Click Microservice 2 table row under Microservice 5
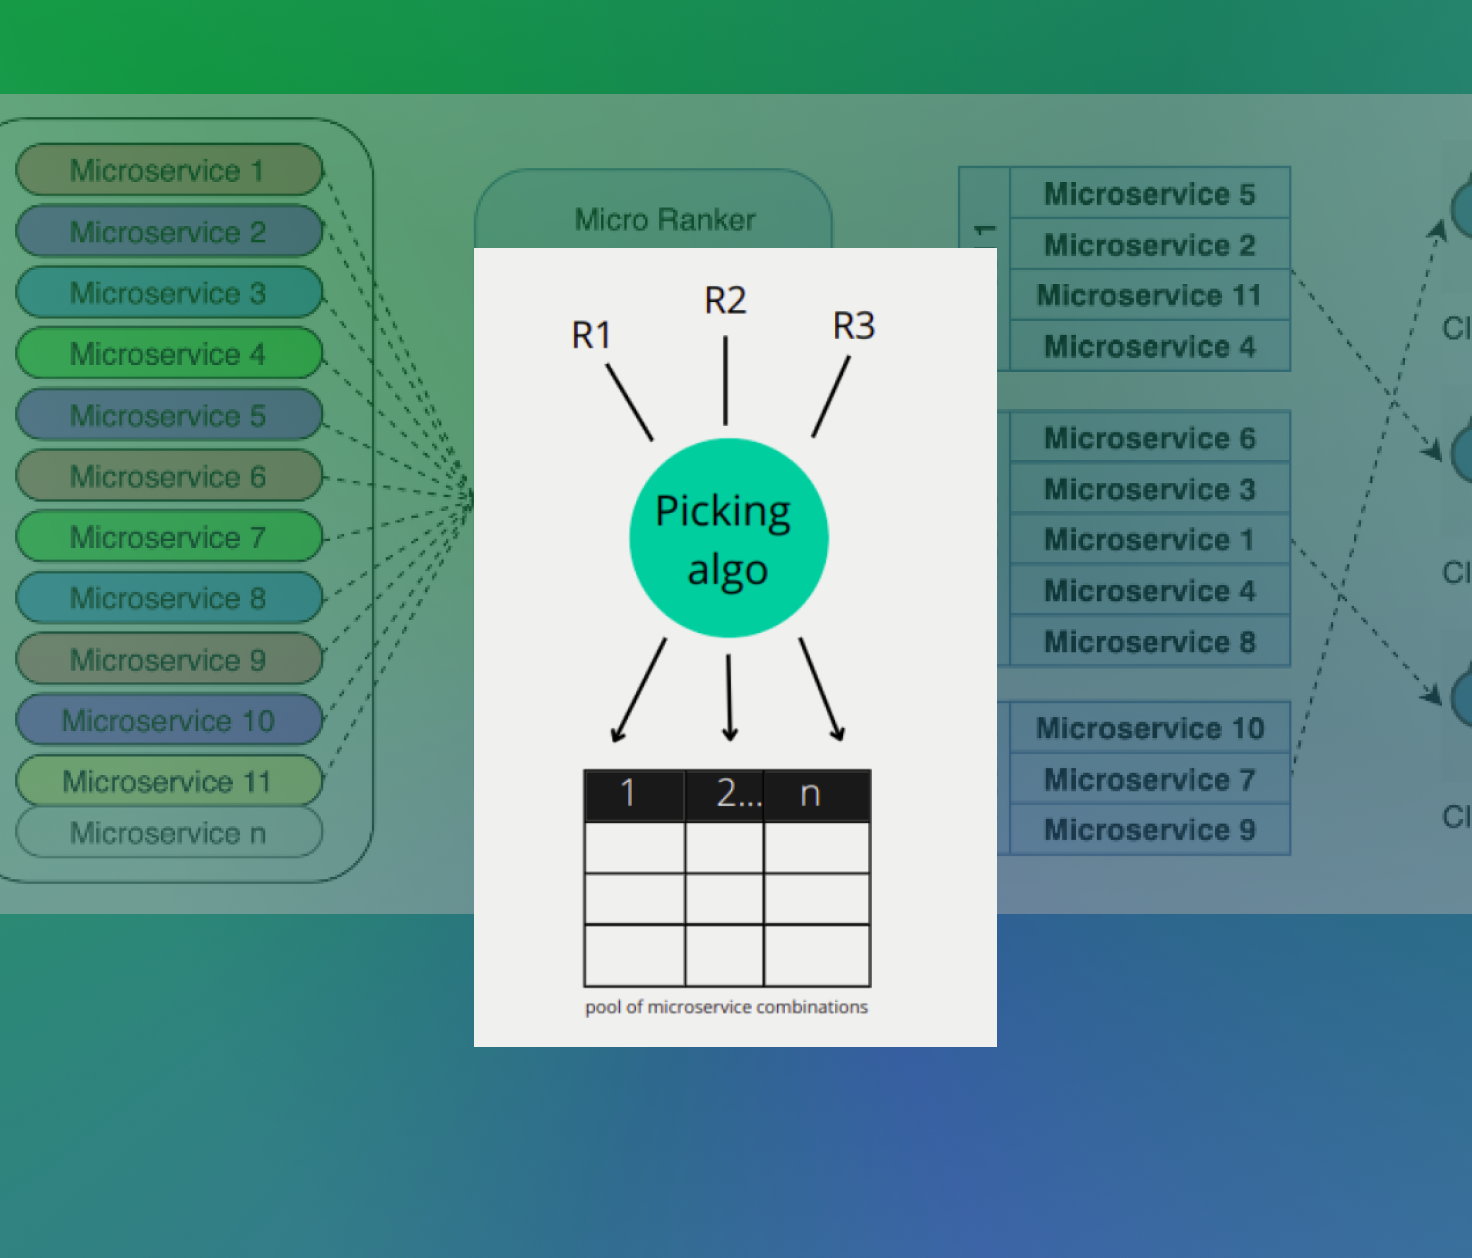This screenshot has height=1258, width=1472. pyautogui.click(x=1150, y=244)
